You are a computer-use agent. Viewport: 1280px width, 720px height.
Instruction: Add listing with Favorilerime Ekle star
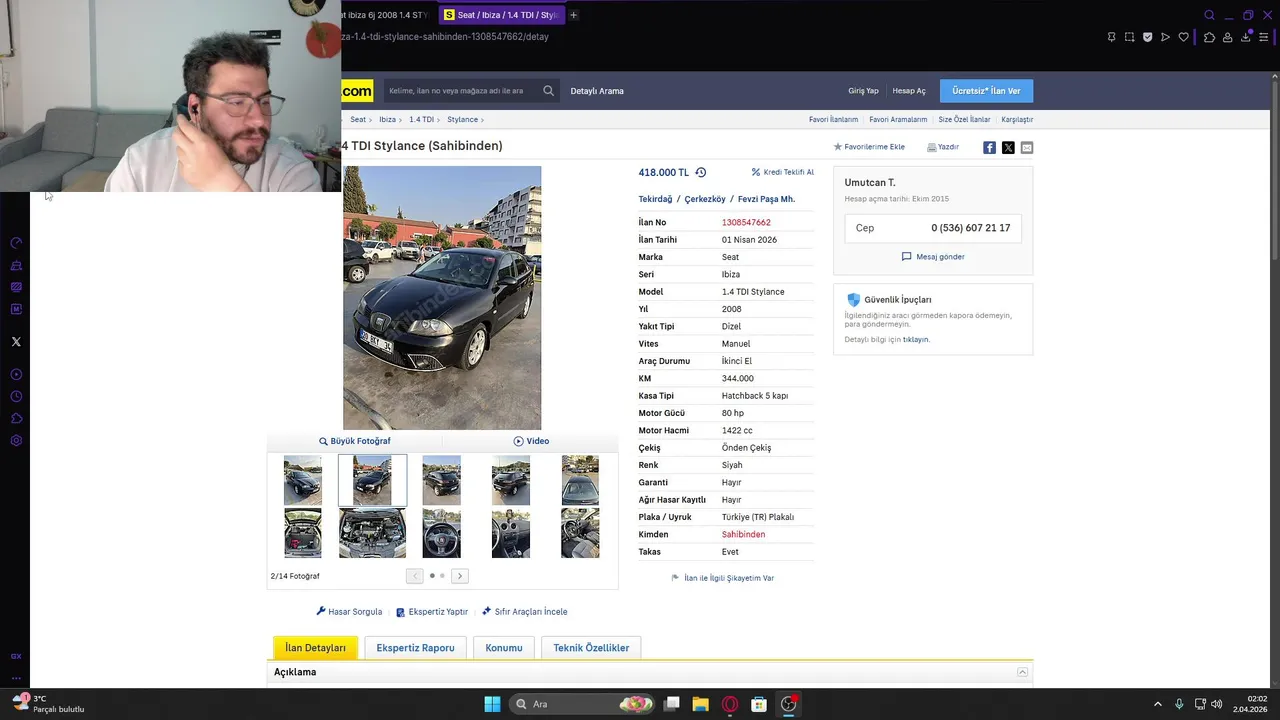click(869, 147)
